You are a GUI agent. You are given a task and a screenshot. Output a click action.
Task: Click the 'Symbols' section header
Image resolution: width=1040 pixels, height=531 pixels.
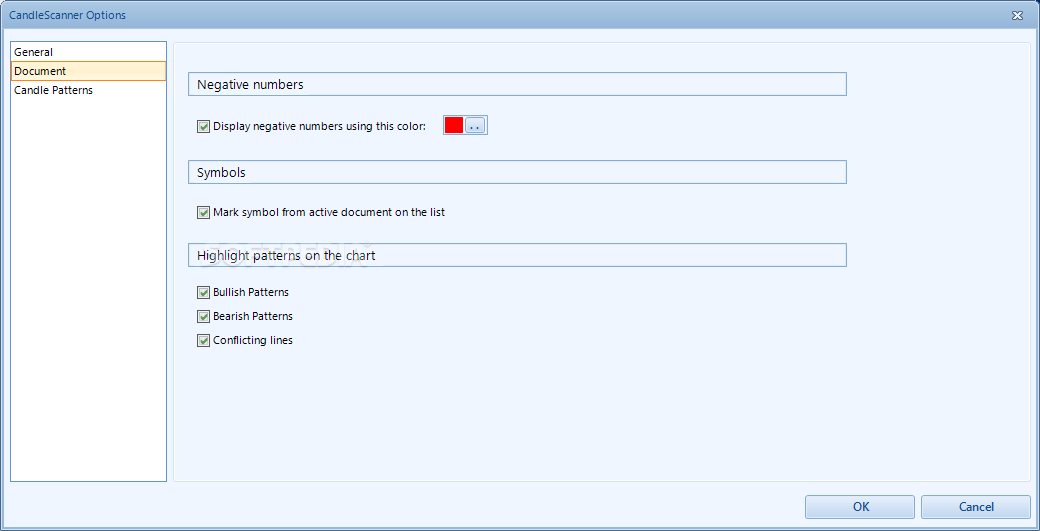(x=517, y=172)
